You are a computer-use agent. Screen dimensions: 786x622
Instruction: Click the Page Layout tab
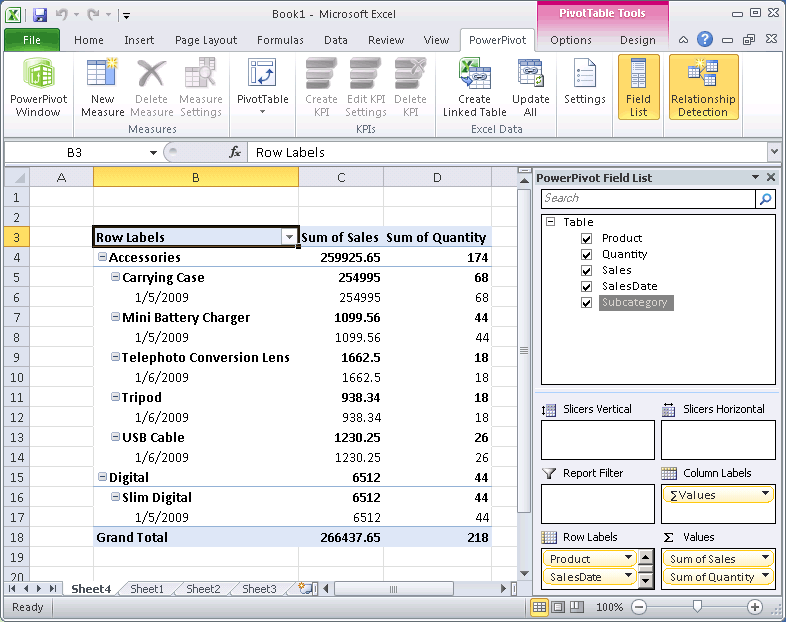(206, 40)
